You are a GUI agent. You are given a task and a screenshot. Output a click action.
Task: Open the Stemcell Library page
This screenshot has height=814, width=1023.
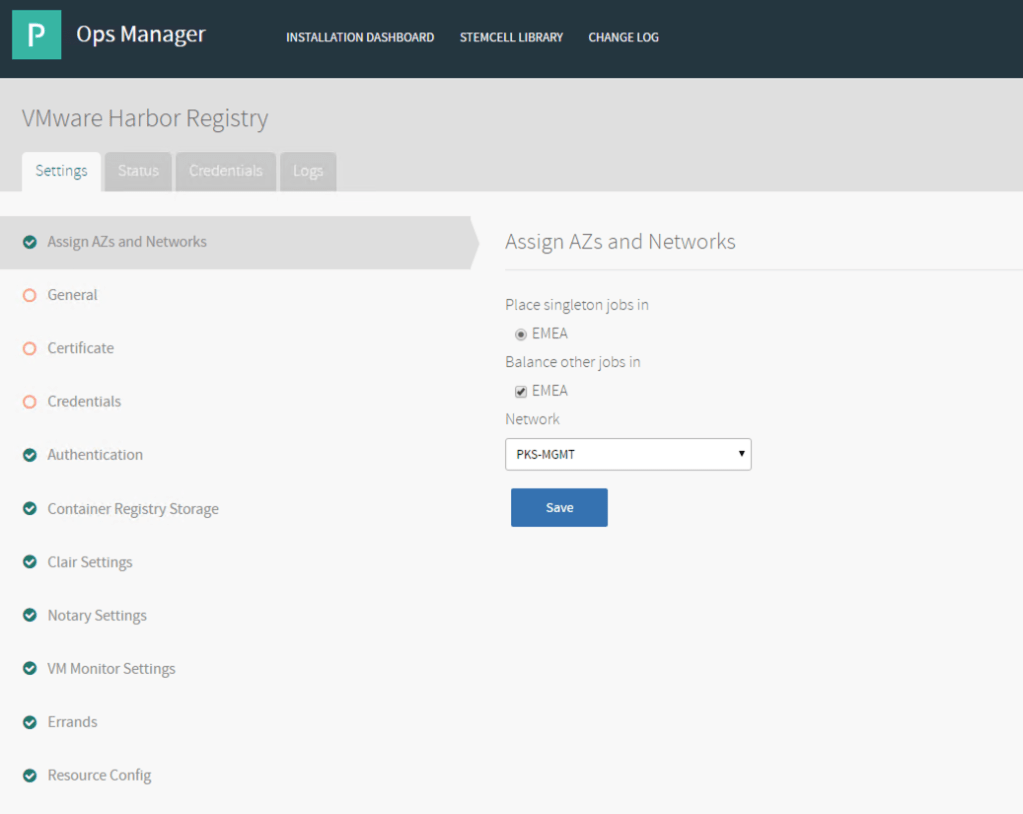[511, 37]
